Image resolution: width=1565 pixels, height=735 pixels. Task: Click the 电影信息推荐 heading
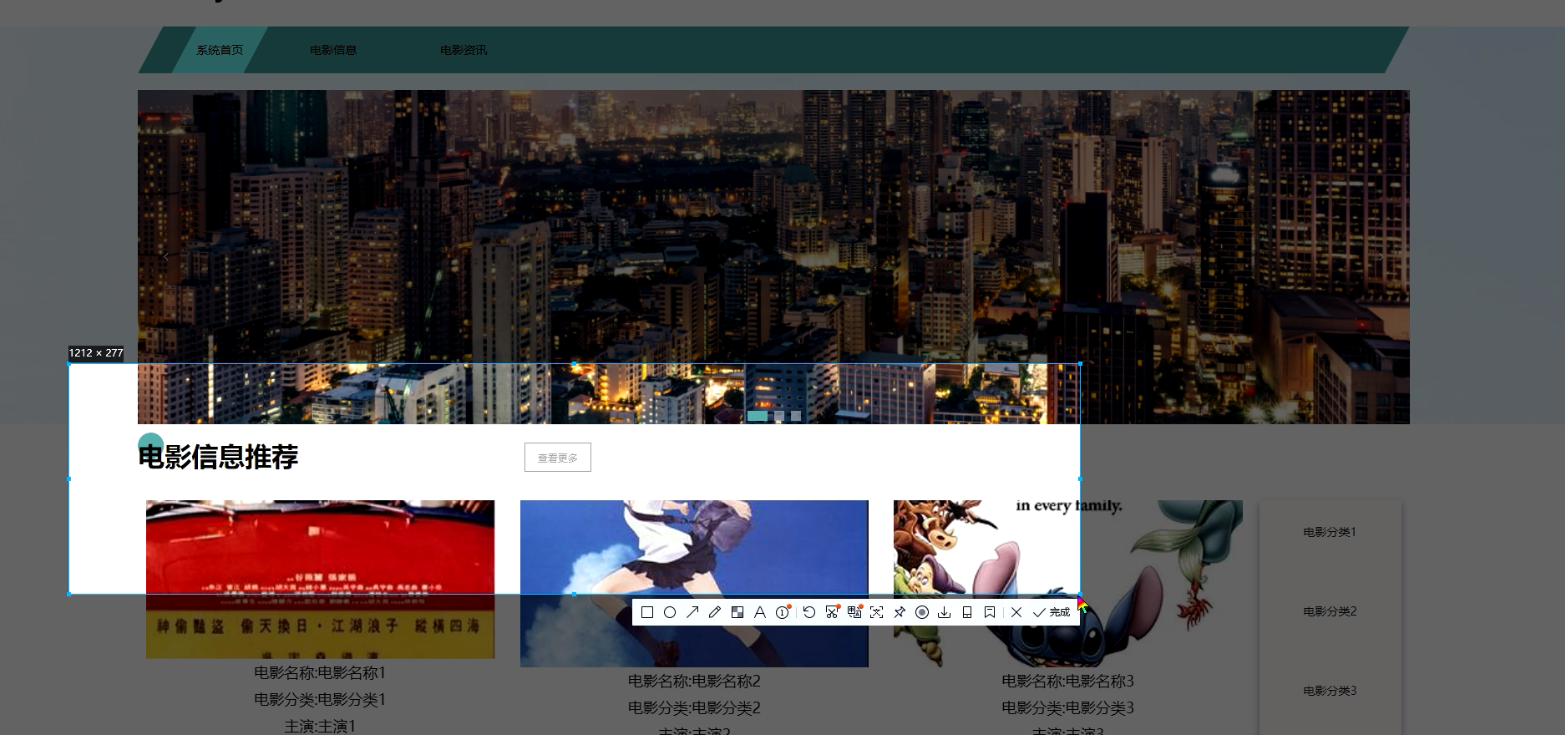218,457
